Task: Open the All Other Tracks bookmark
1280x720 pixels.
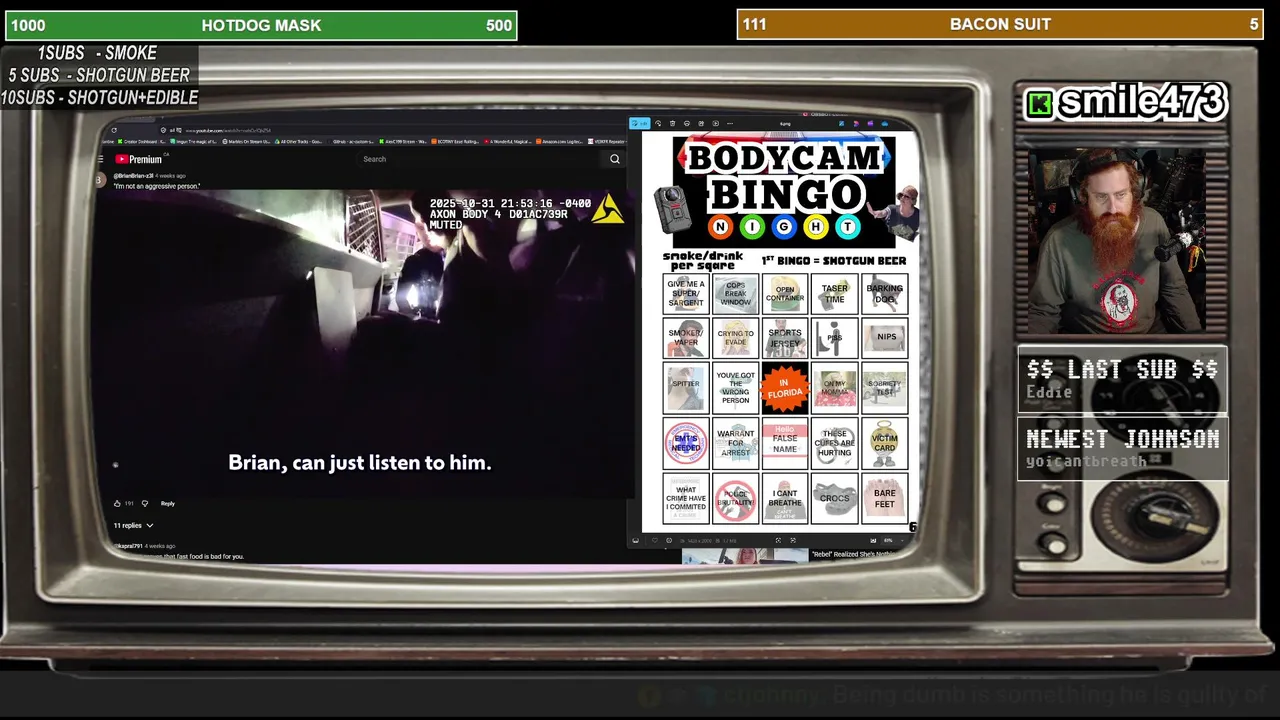Action: pyautogui.click(x=298, y=141)
